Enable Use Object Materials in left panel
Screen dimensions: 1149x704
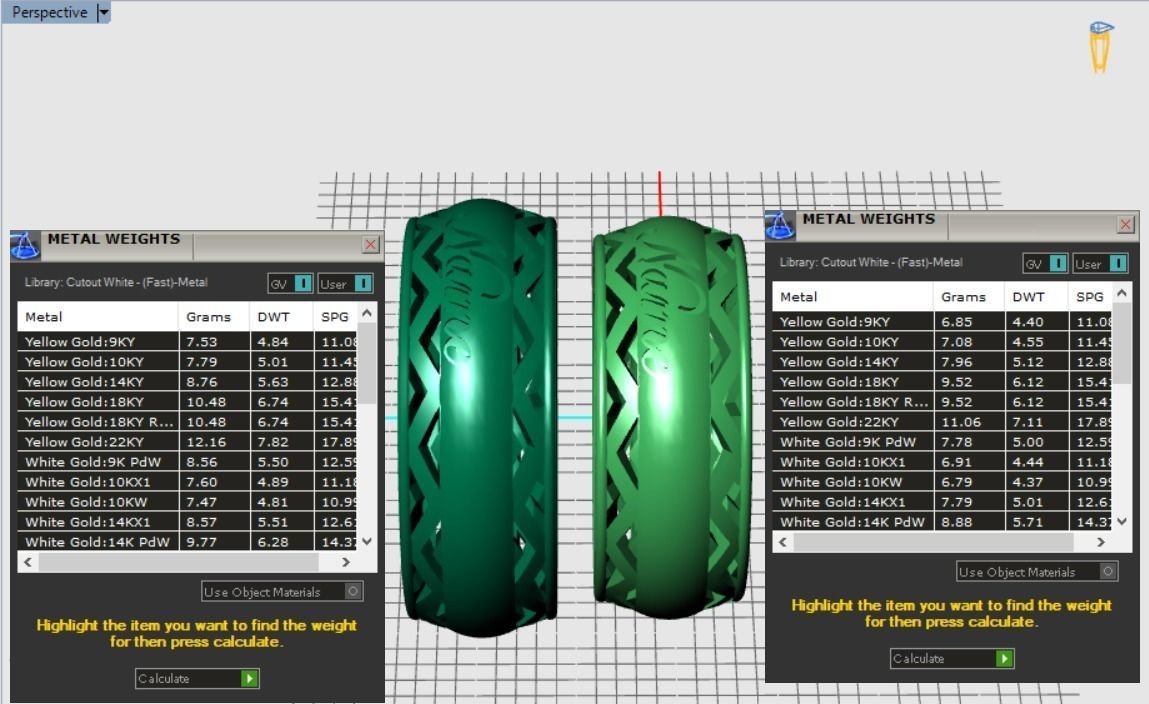282,591
